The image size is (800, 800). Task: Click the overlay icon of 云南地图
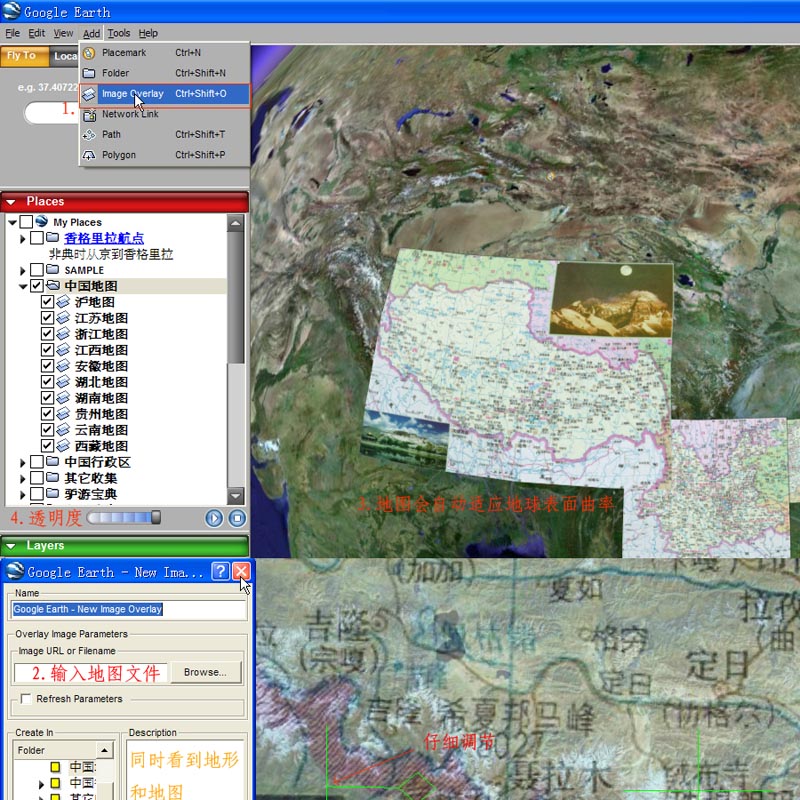coord(63,430)
